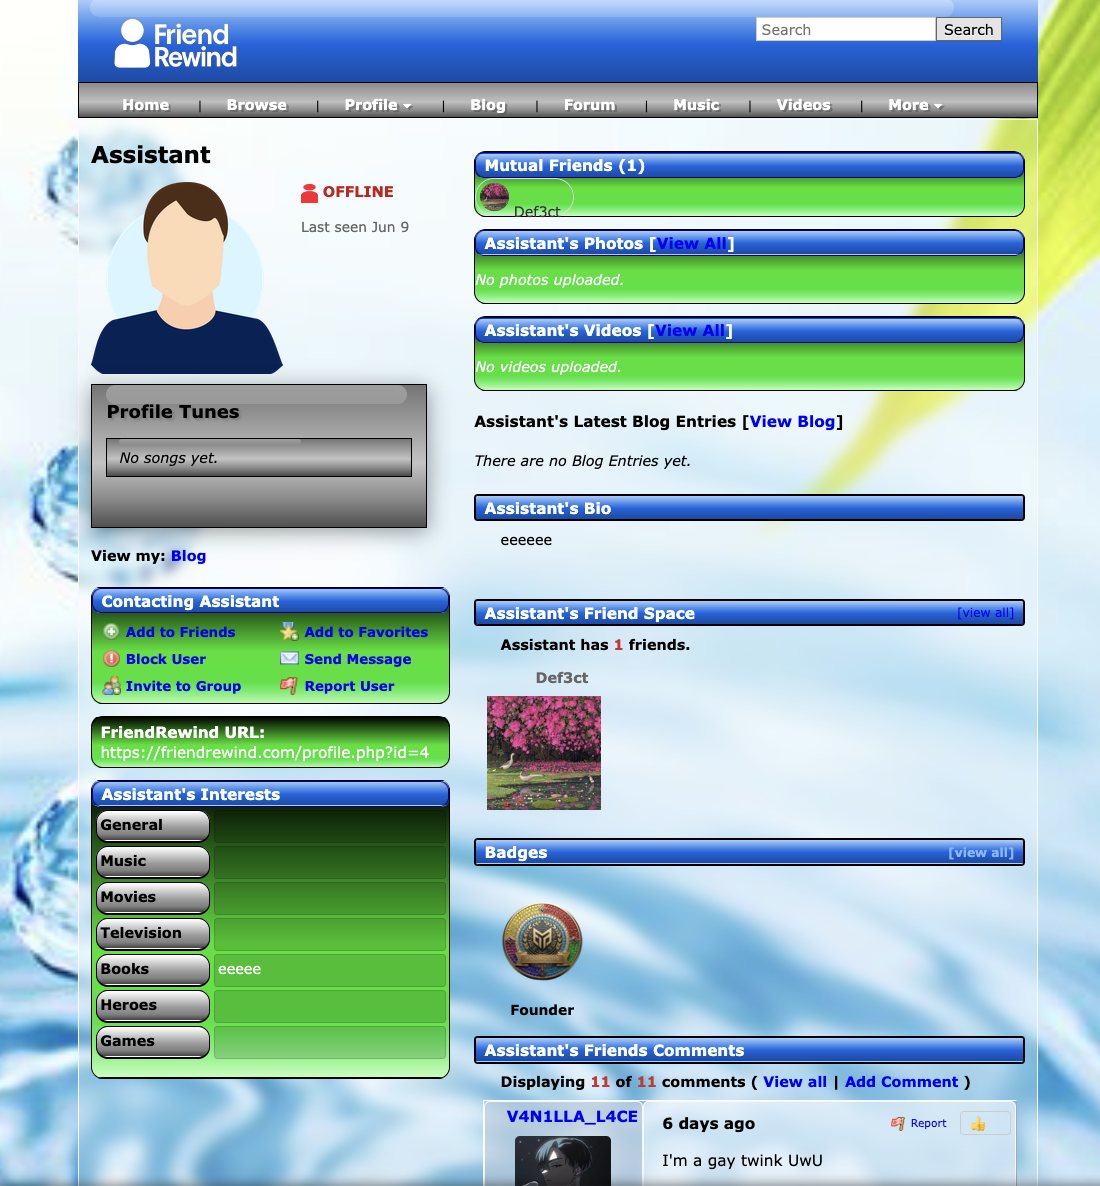This screenshot has width=1100, height=1186.
Task: Click the report flag icon on V4N1LLA_L4CE's comment
Action: (x=898, y=1123)
